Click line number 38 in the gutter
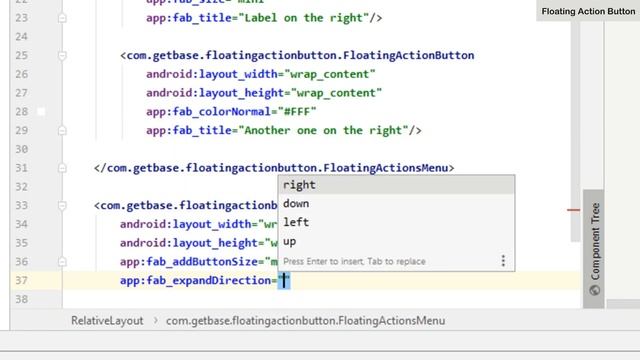 click(x=22, y=299)
